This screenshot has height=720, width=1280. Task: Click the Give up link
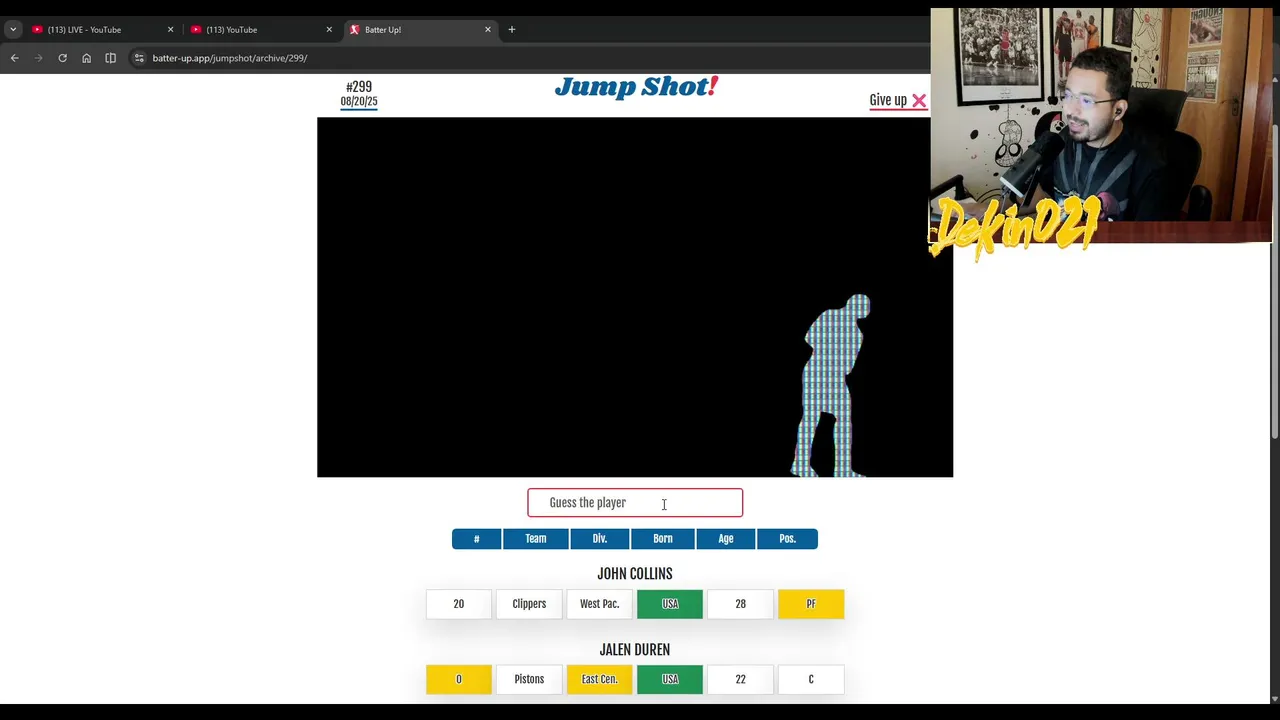[888, 100]
